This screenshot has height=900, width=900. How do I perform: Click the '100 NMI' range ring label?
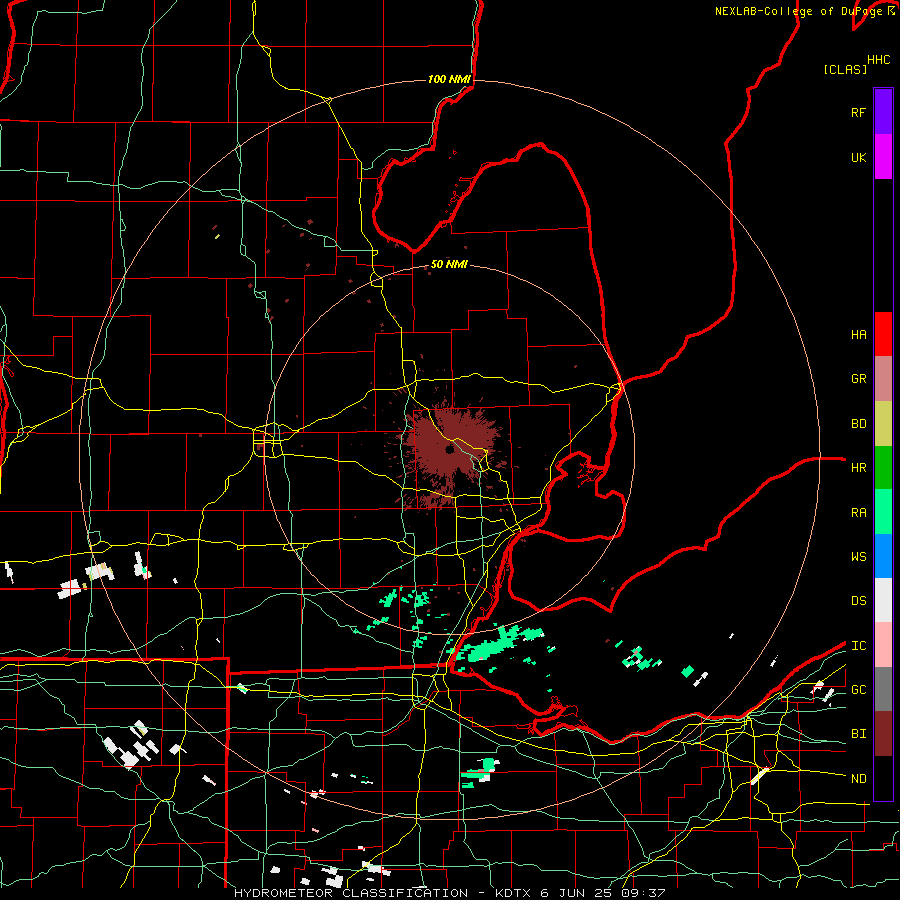click(x=449, y=79)
